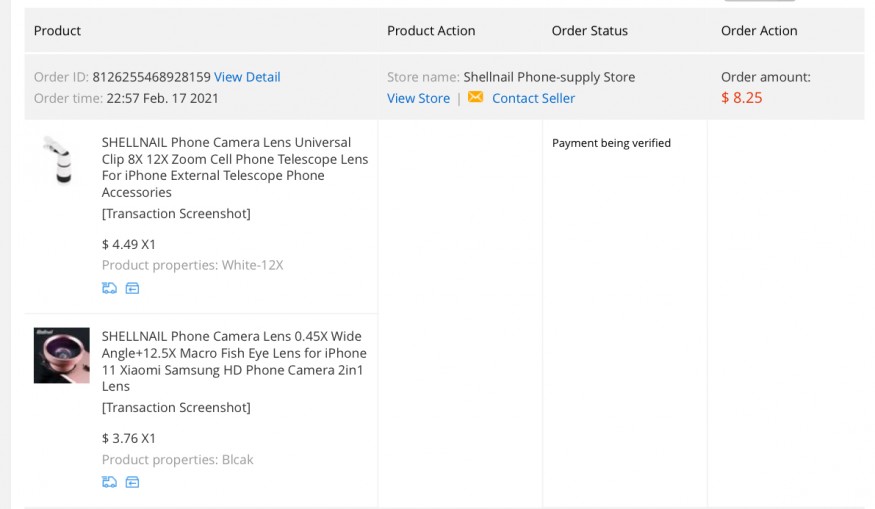
Task: Click the order ID number
Action: tap(151, 77)
